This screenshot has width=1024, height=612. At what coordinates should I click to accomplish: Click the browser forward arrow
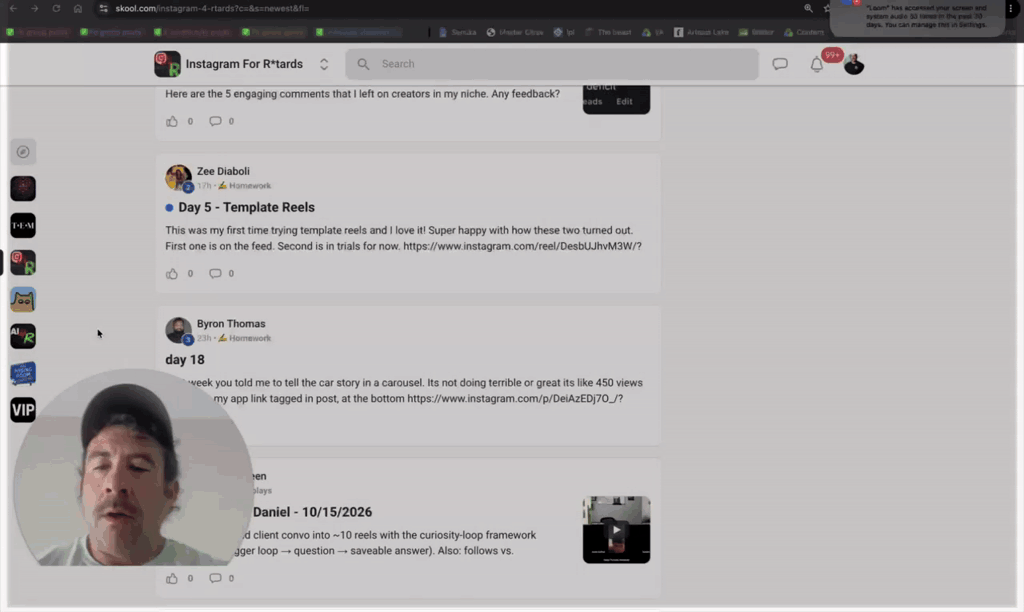tap(35, 8)
